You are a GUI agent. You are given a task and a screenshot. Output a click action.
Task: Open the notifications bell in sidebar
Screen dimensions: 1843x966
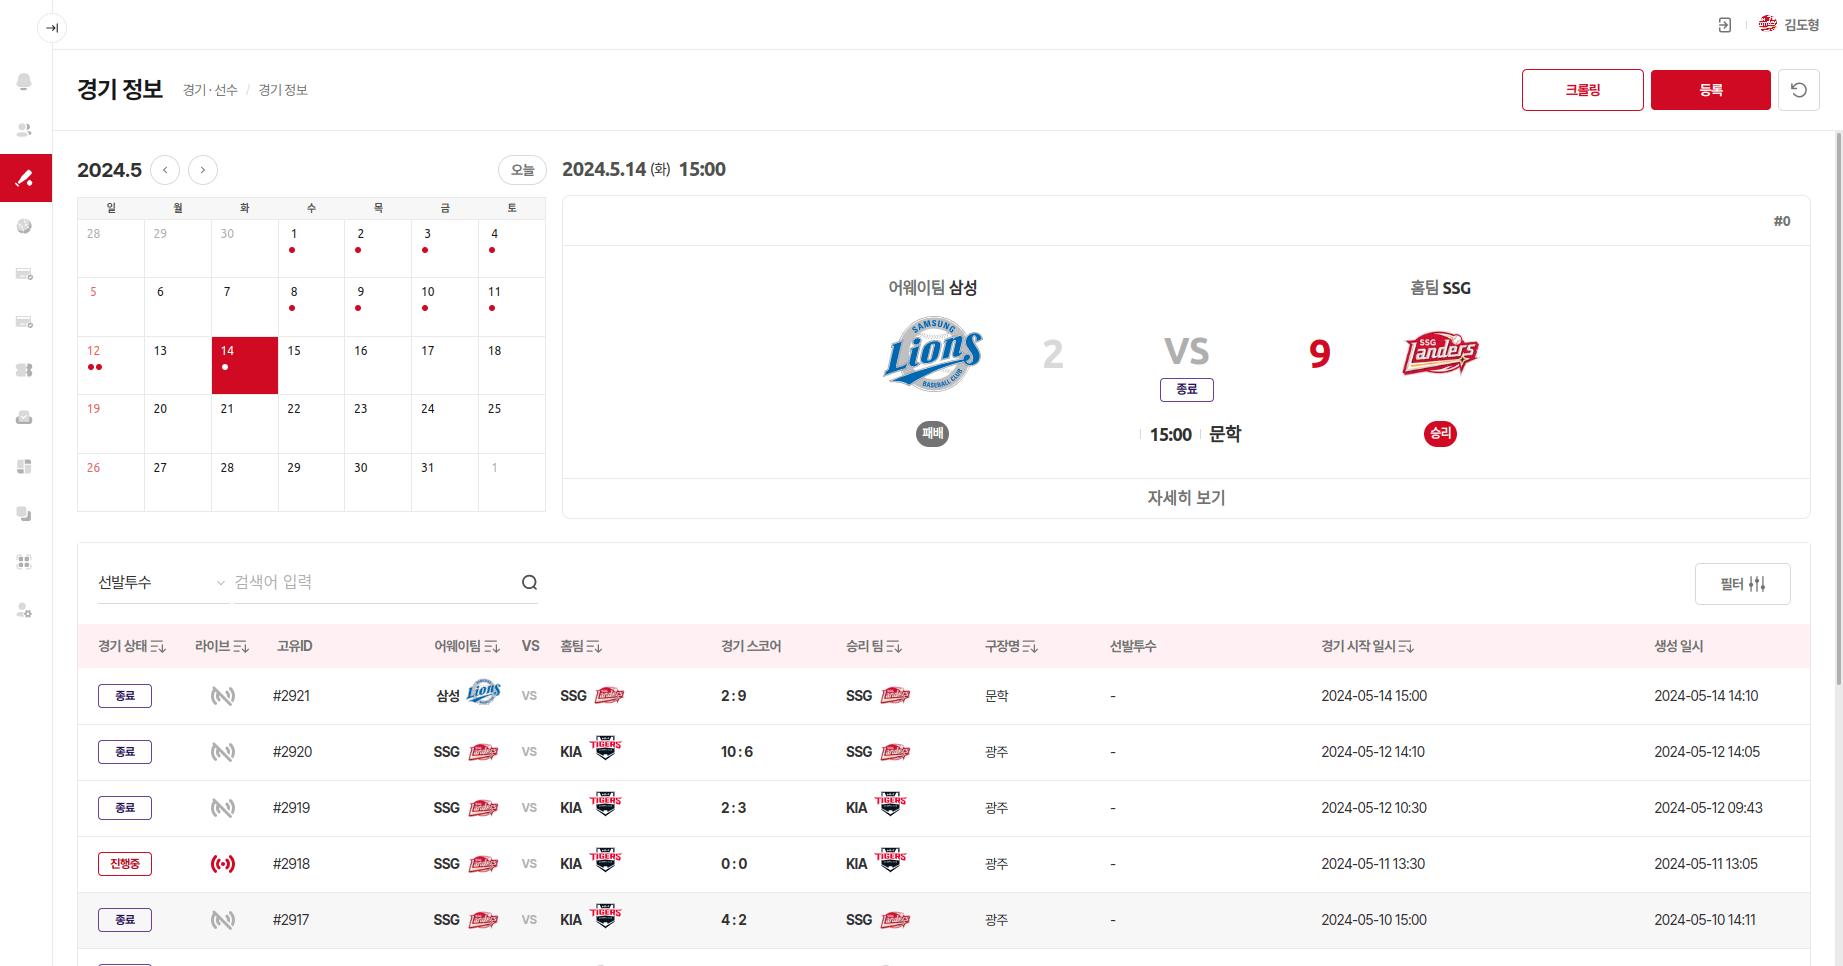point(24,82)
